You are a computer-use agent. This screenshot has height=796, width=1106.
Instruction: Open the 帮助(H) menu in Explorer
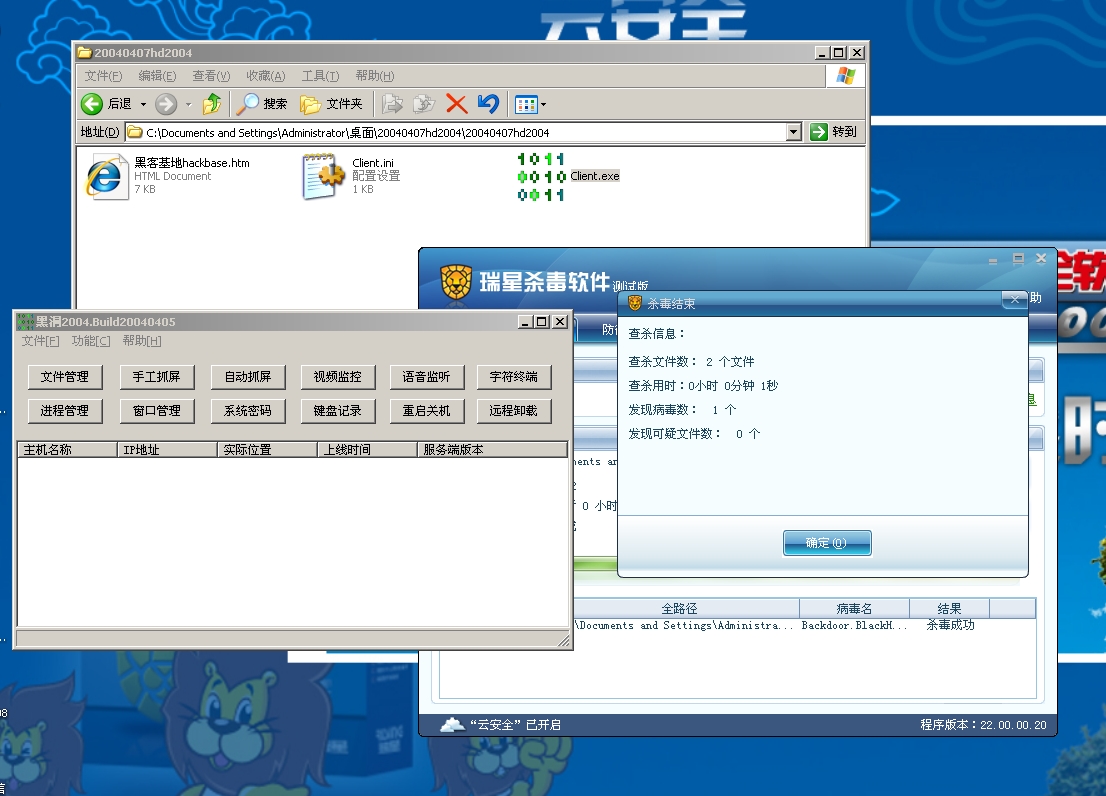375,75
